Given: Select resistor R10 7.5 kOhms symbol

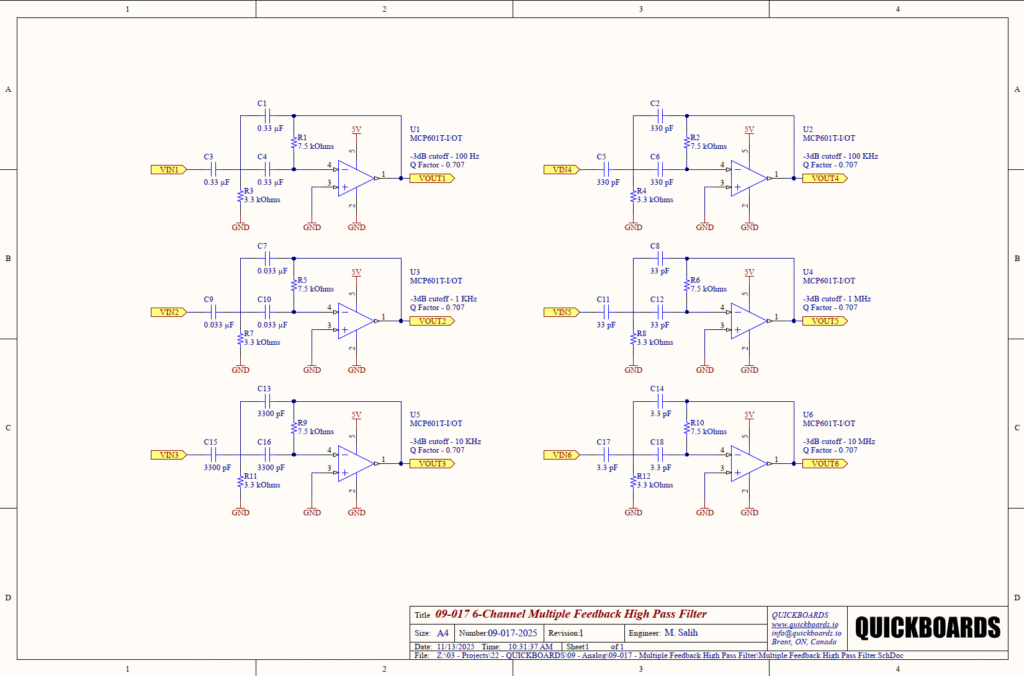Looking at the screenshot, I should tap(688, 426).
